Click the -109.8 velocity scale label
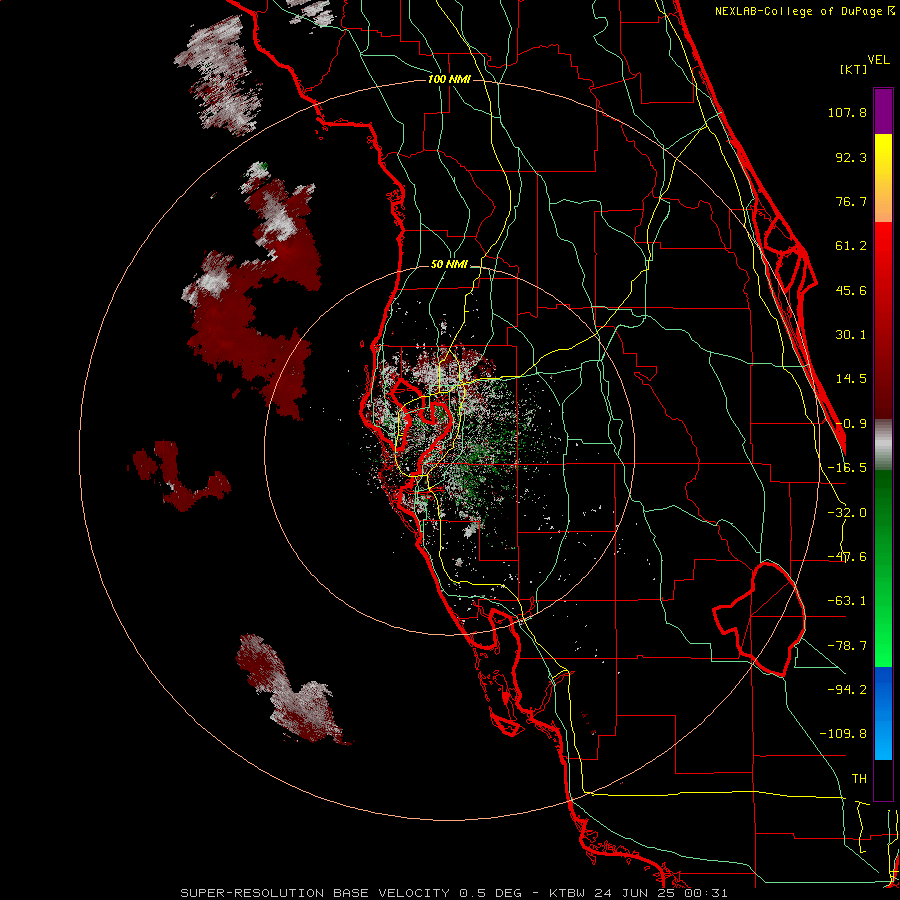The height and width of the screenshot is (900, 900). click(x=843, y=734)
